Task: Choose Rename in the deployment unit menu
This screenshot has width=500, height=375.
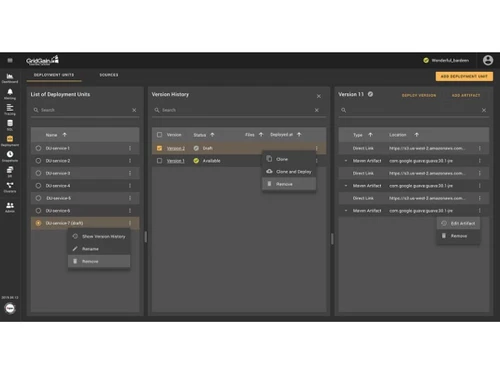Action: point(99,249)
